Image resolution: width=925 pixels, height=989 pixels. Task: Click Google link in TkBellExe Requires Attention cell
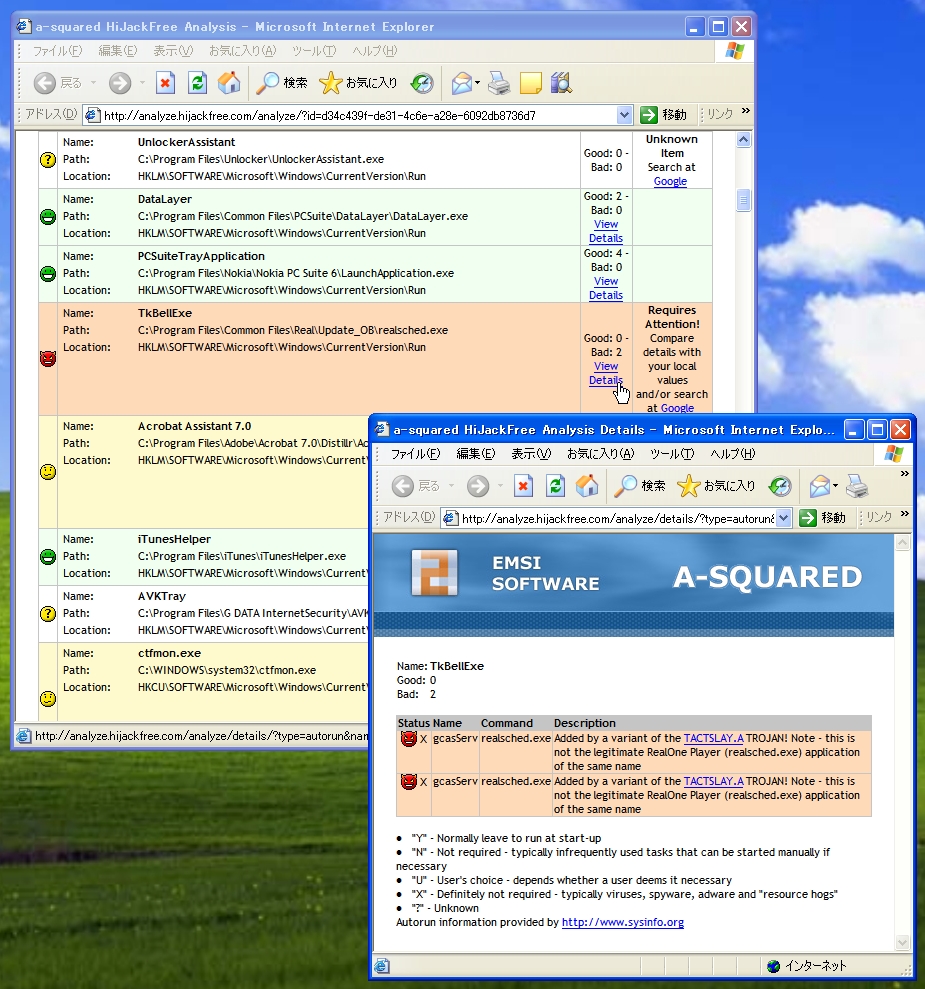(677, 408)
